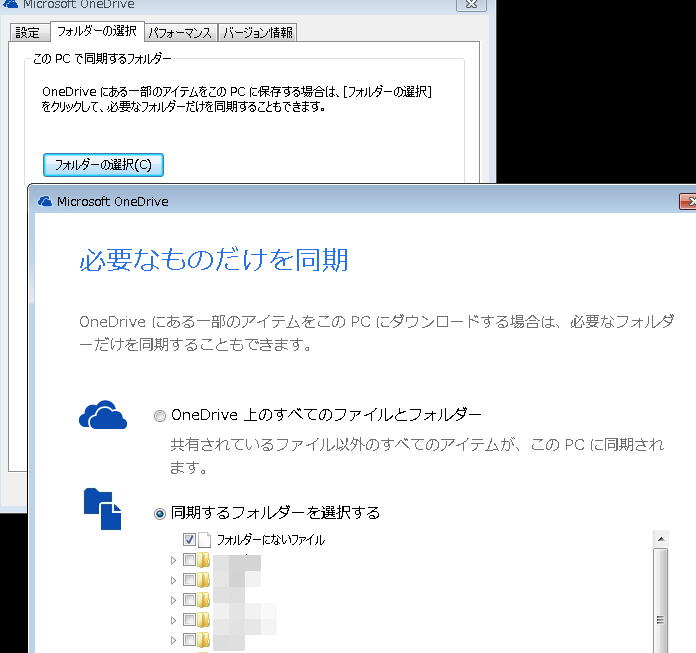This screenshot has width=696, height=653.
Task: Select the 同期するフォルダーを選択する radio button
Action: 160,514
